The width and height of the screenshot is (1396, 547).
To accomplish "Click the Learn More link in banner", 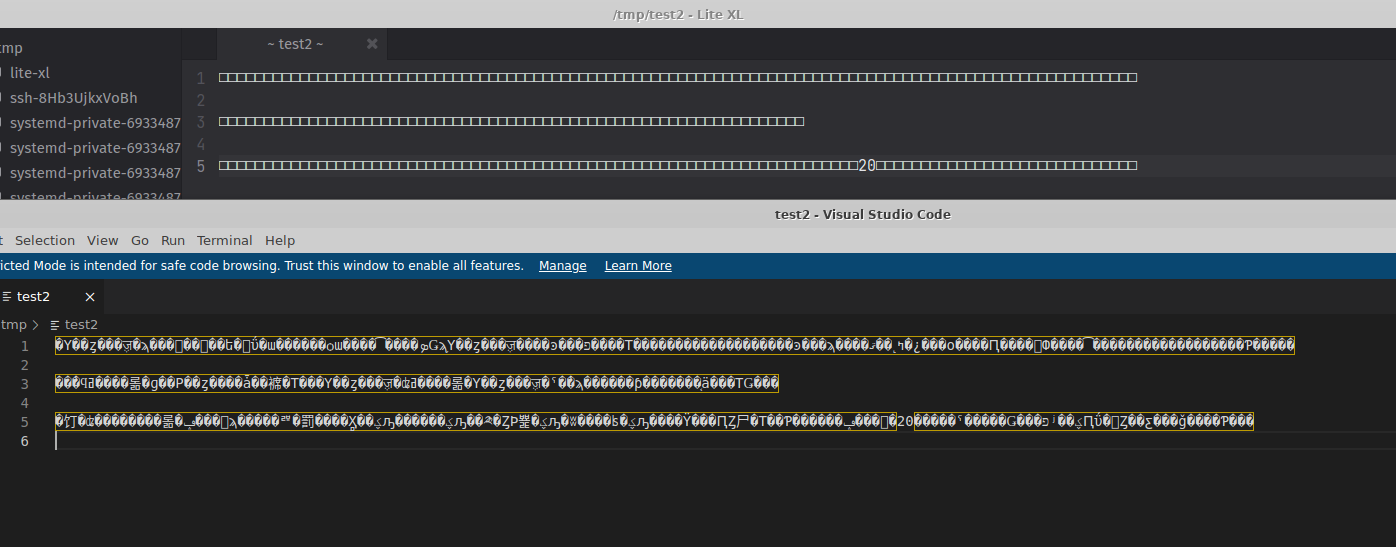I will [x=638, y=266].
